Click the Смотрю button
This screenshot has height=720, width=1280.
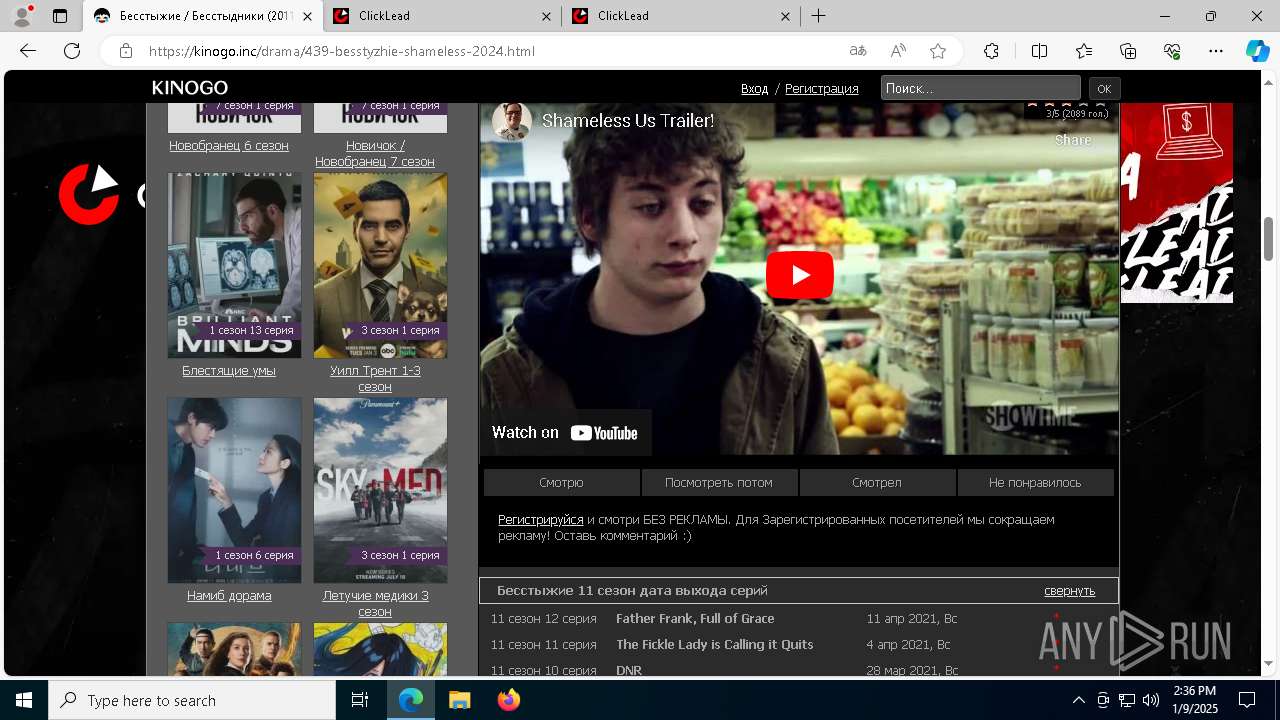point(561,482)
